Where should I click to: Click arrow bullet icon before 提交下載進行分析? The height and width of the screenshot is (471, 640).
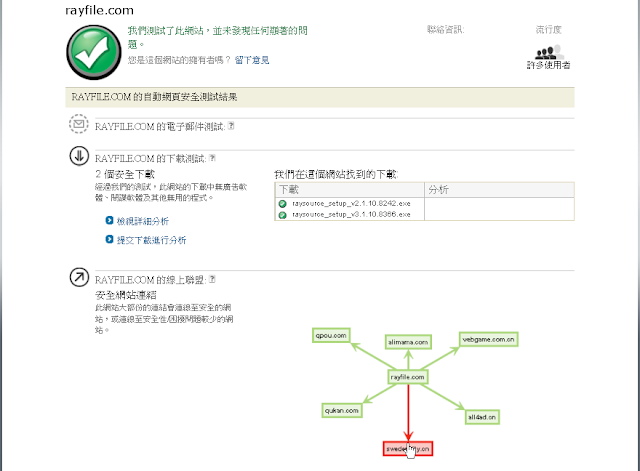pos(109,239)
